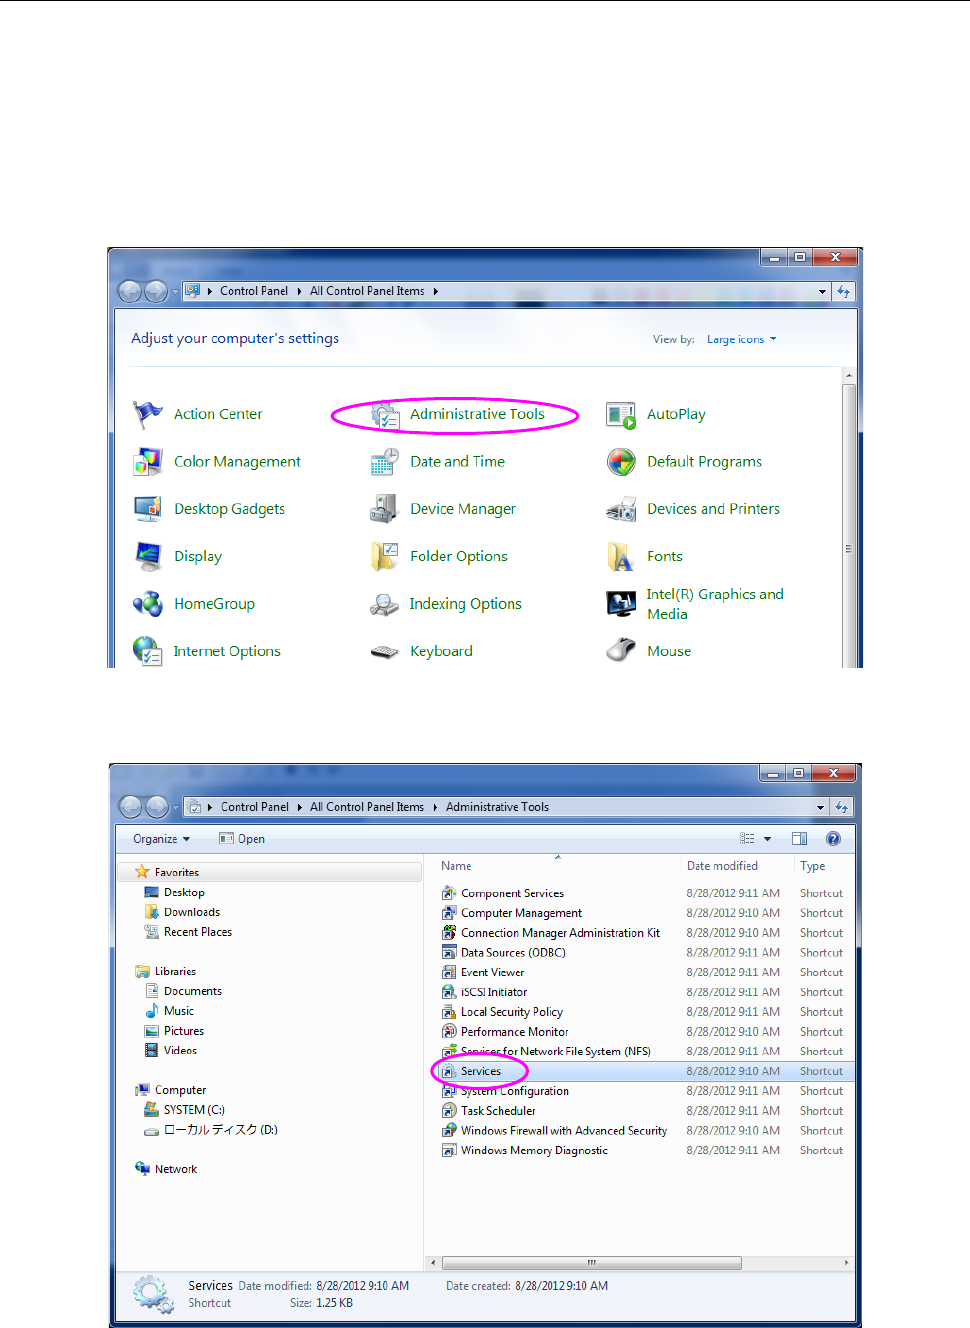Click Refresh button in Control Panel window
970x1328 pixels.
coord(844,292)
